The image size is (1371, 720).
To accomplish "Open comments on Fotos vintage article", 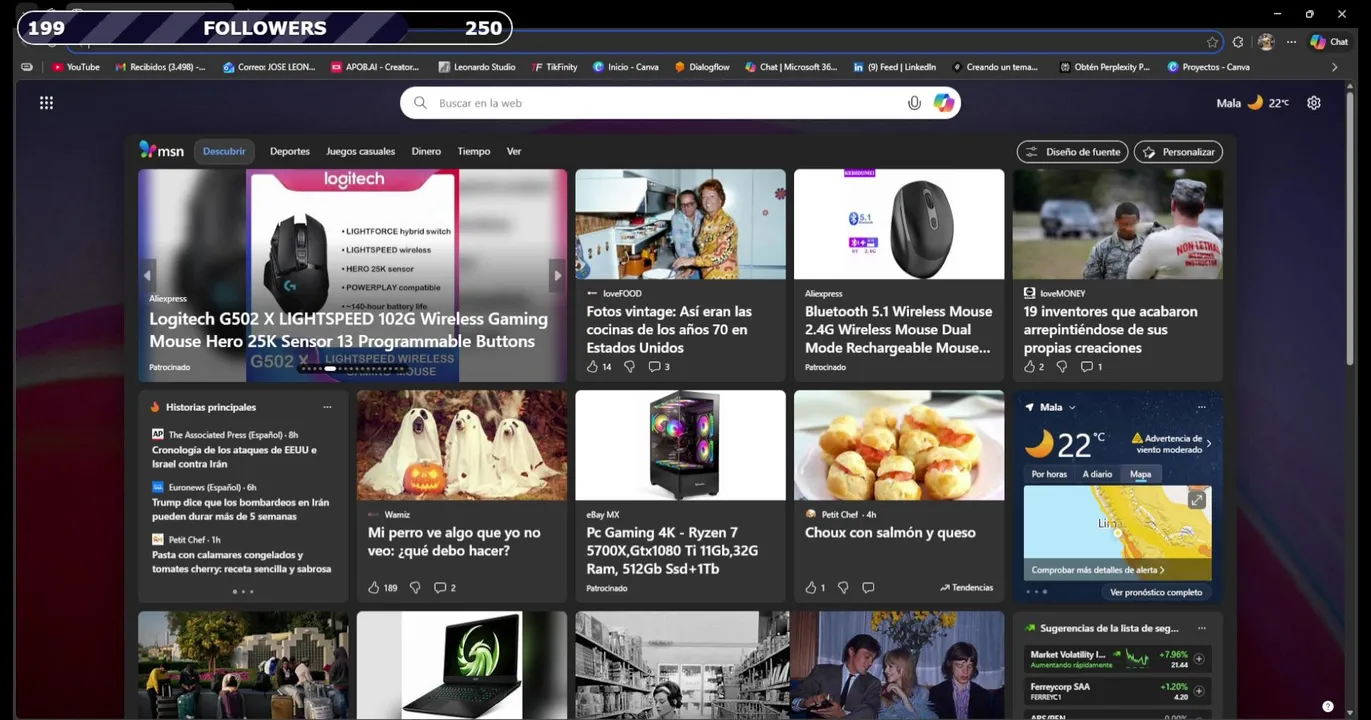I will pyautogui.click(x=659, y=367).
